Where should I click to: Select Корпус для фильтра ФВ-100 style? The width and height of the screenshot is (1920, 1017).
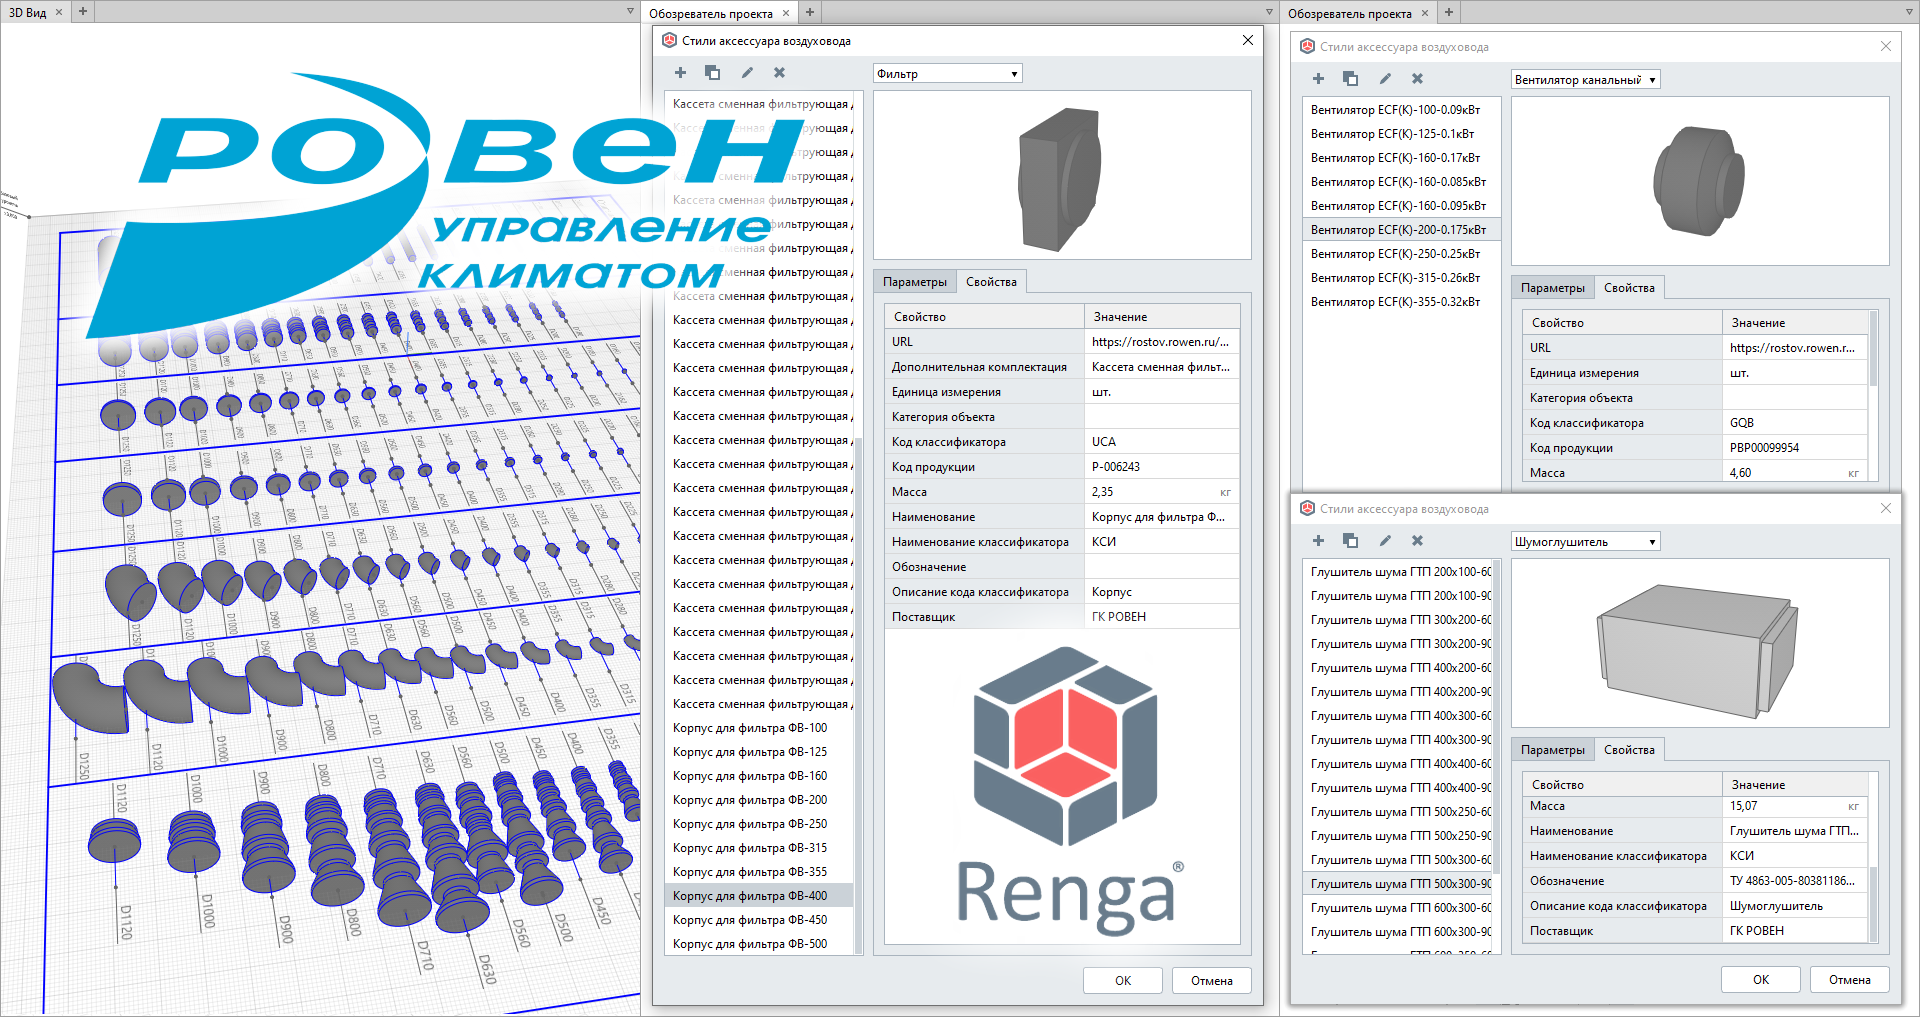point(759,728)
